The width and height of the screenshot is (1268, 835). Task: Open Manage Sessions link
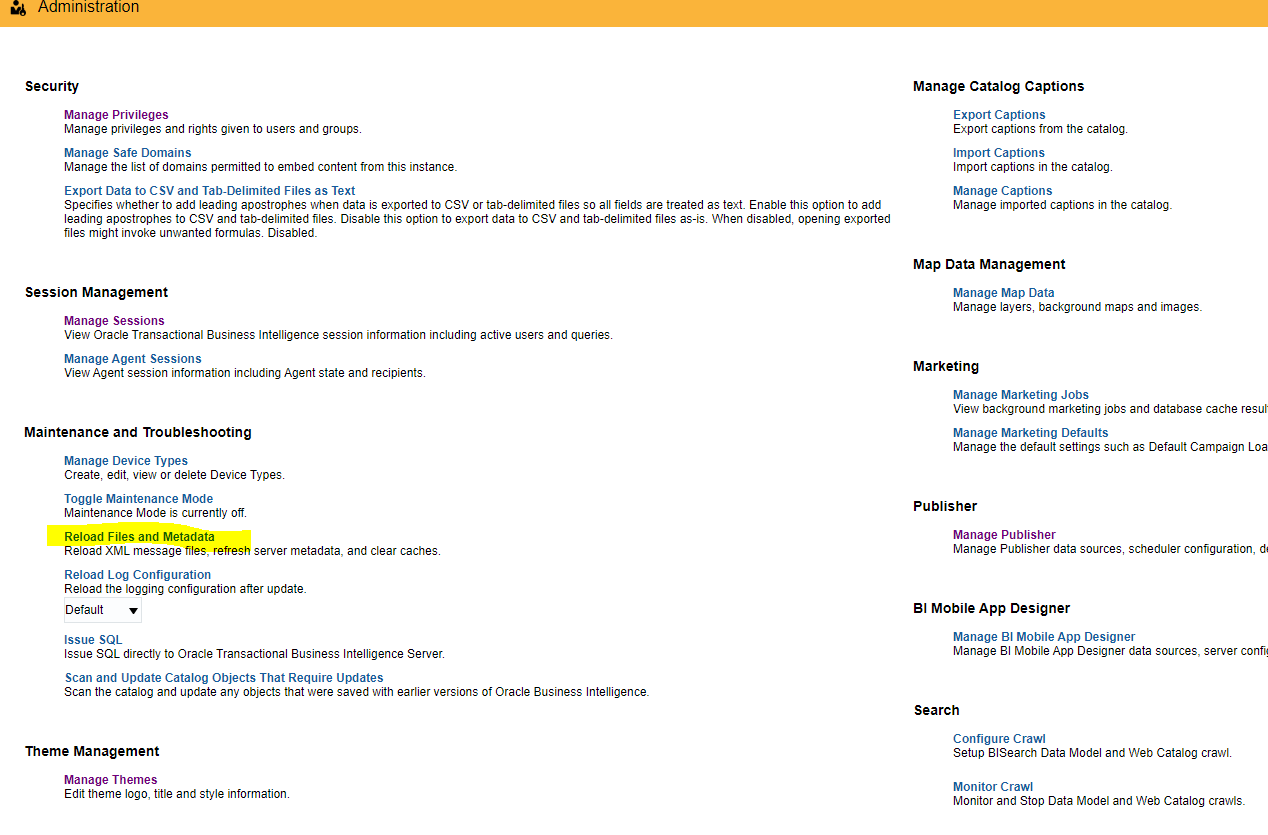coord(114,321)
